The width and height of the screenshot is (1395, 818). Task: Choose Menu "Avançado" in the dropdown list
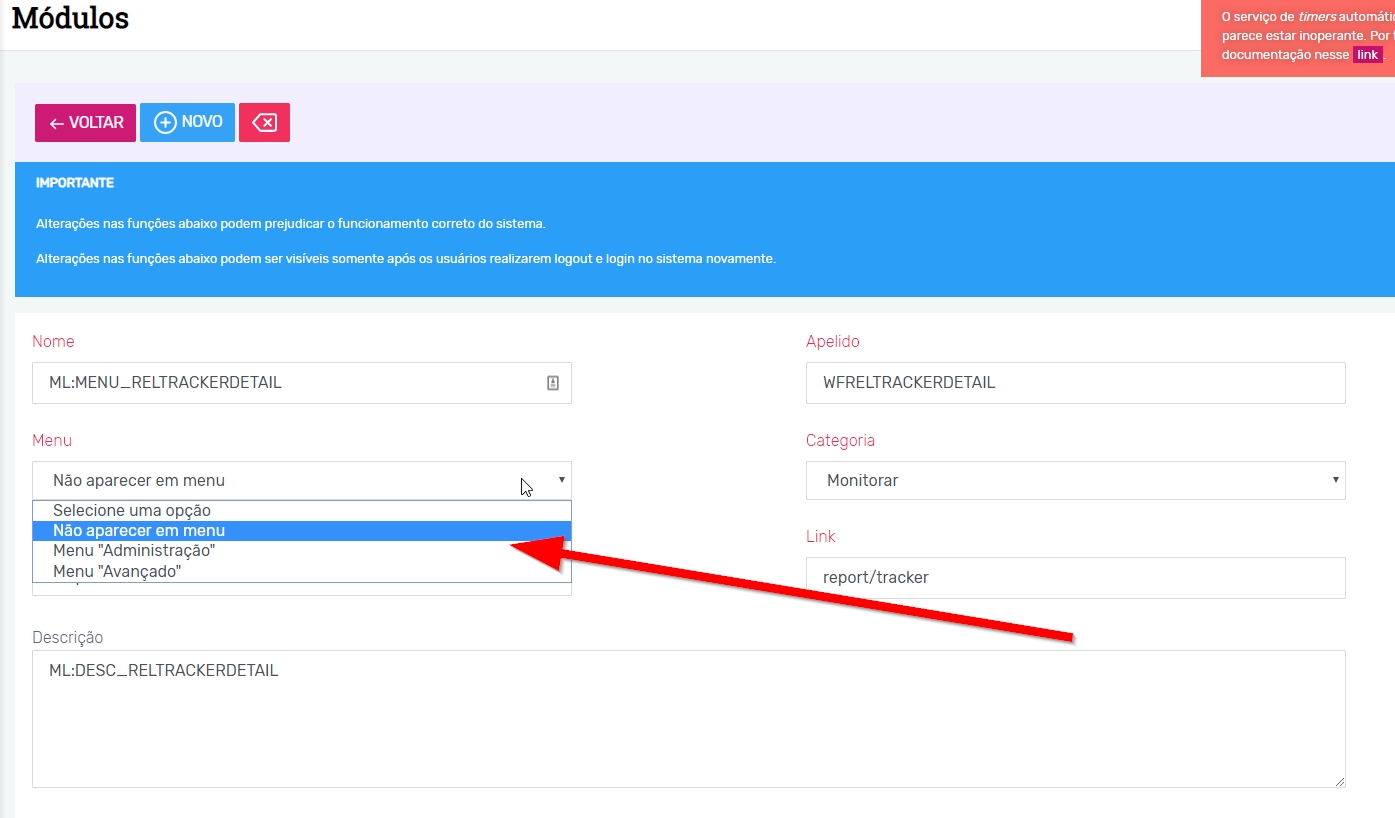117,571
